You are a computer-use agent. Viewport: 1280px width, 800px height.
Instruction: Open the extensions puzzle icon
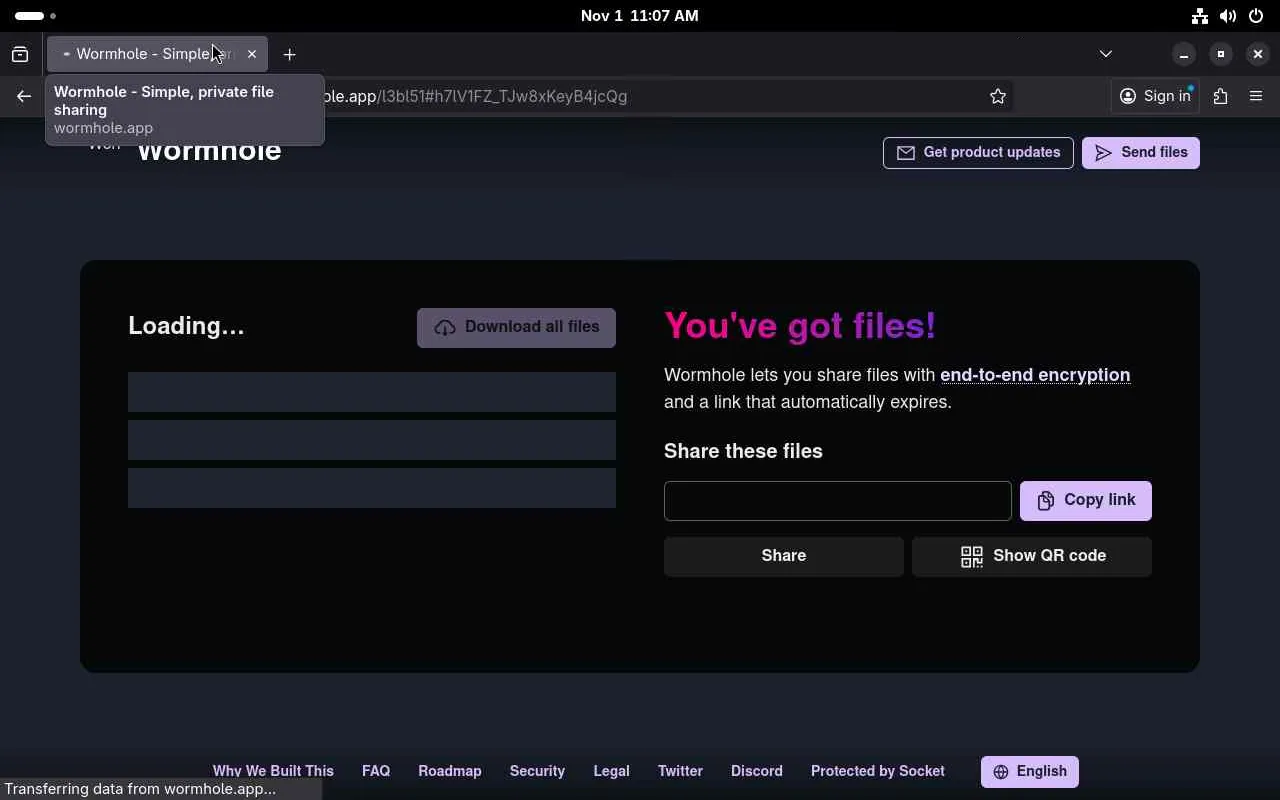point(1220,96)
